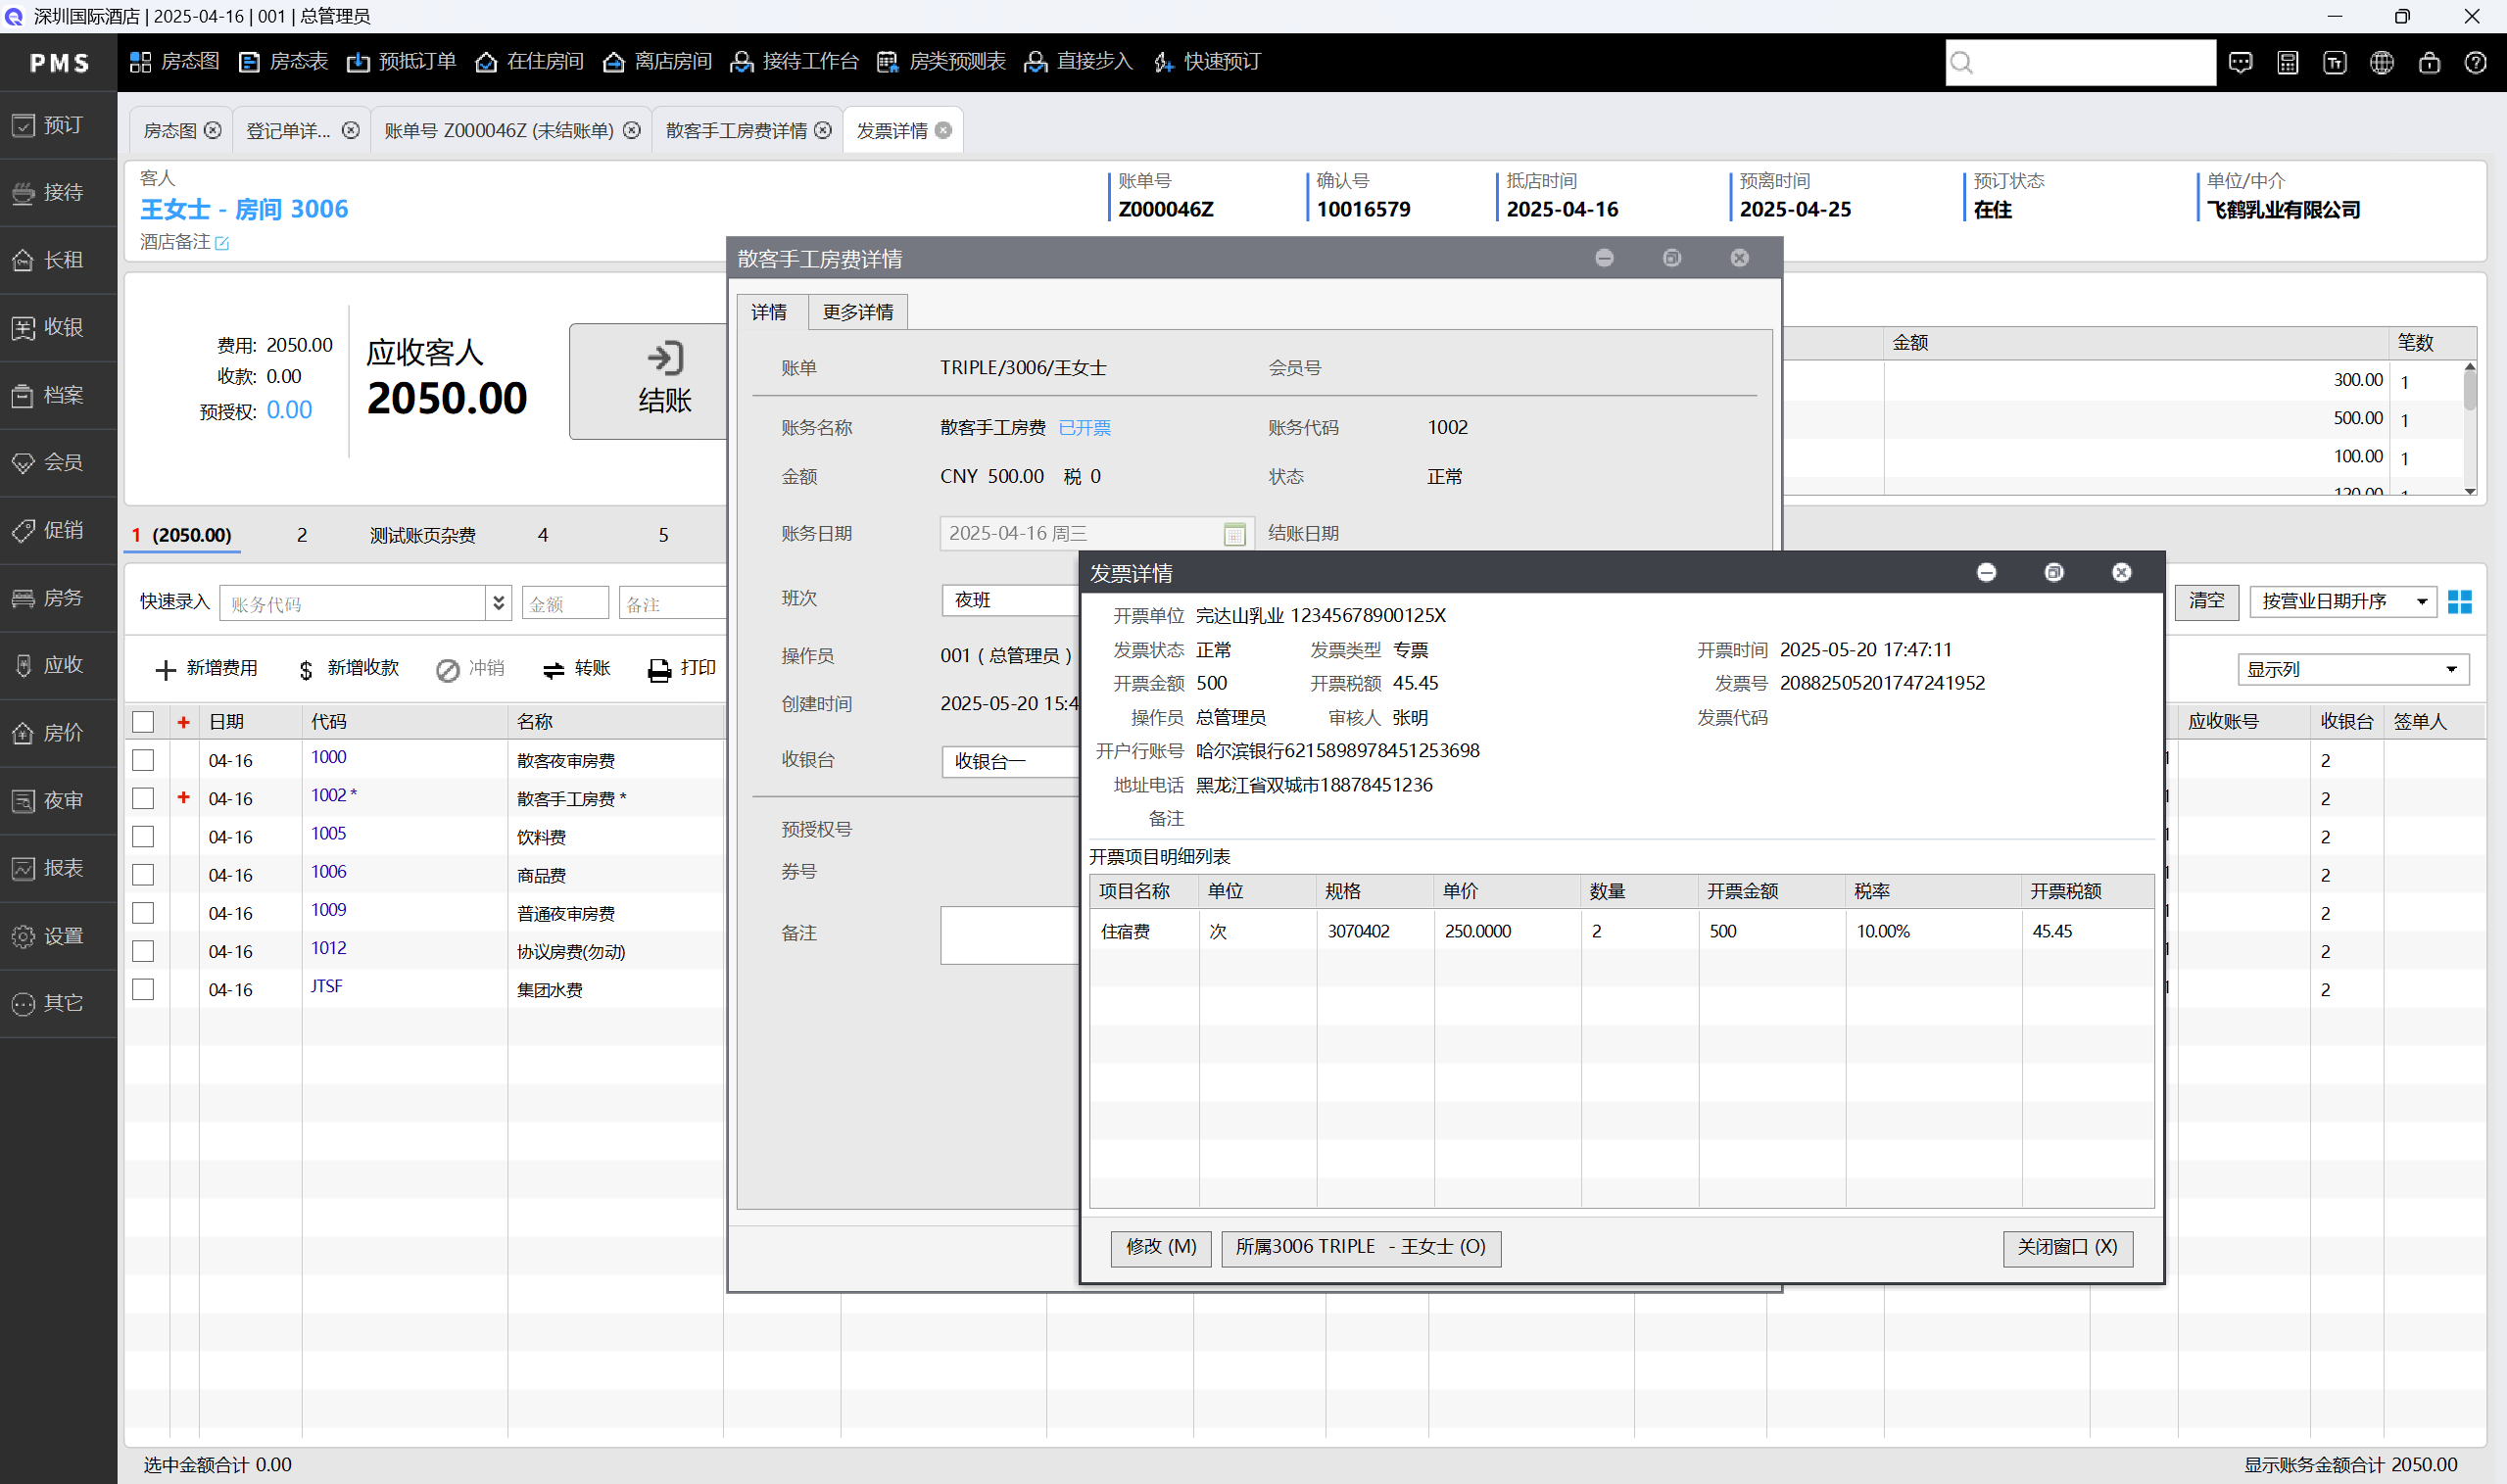Click the 金额 quick-entry input
2507x1484 pixels.
[x=564, y=603]
